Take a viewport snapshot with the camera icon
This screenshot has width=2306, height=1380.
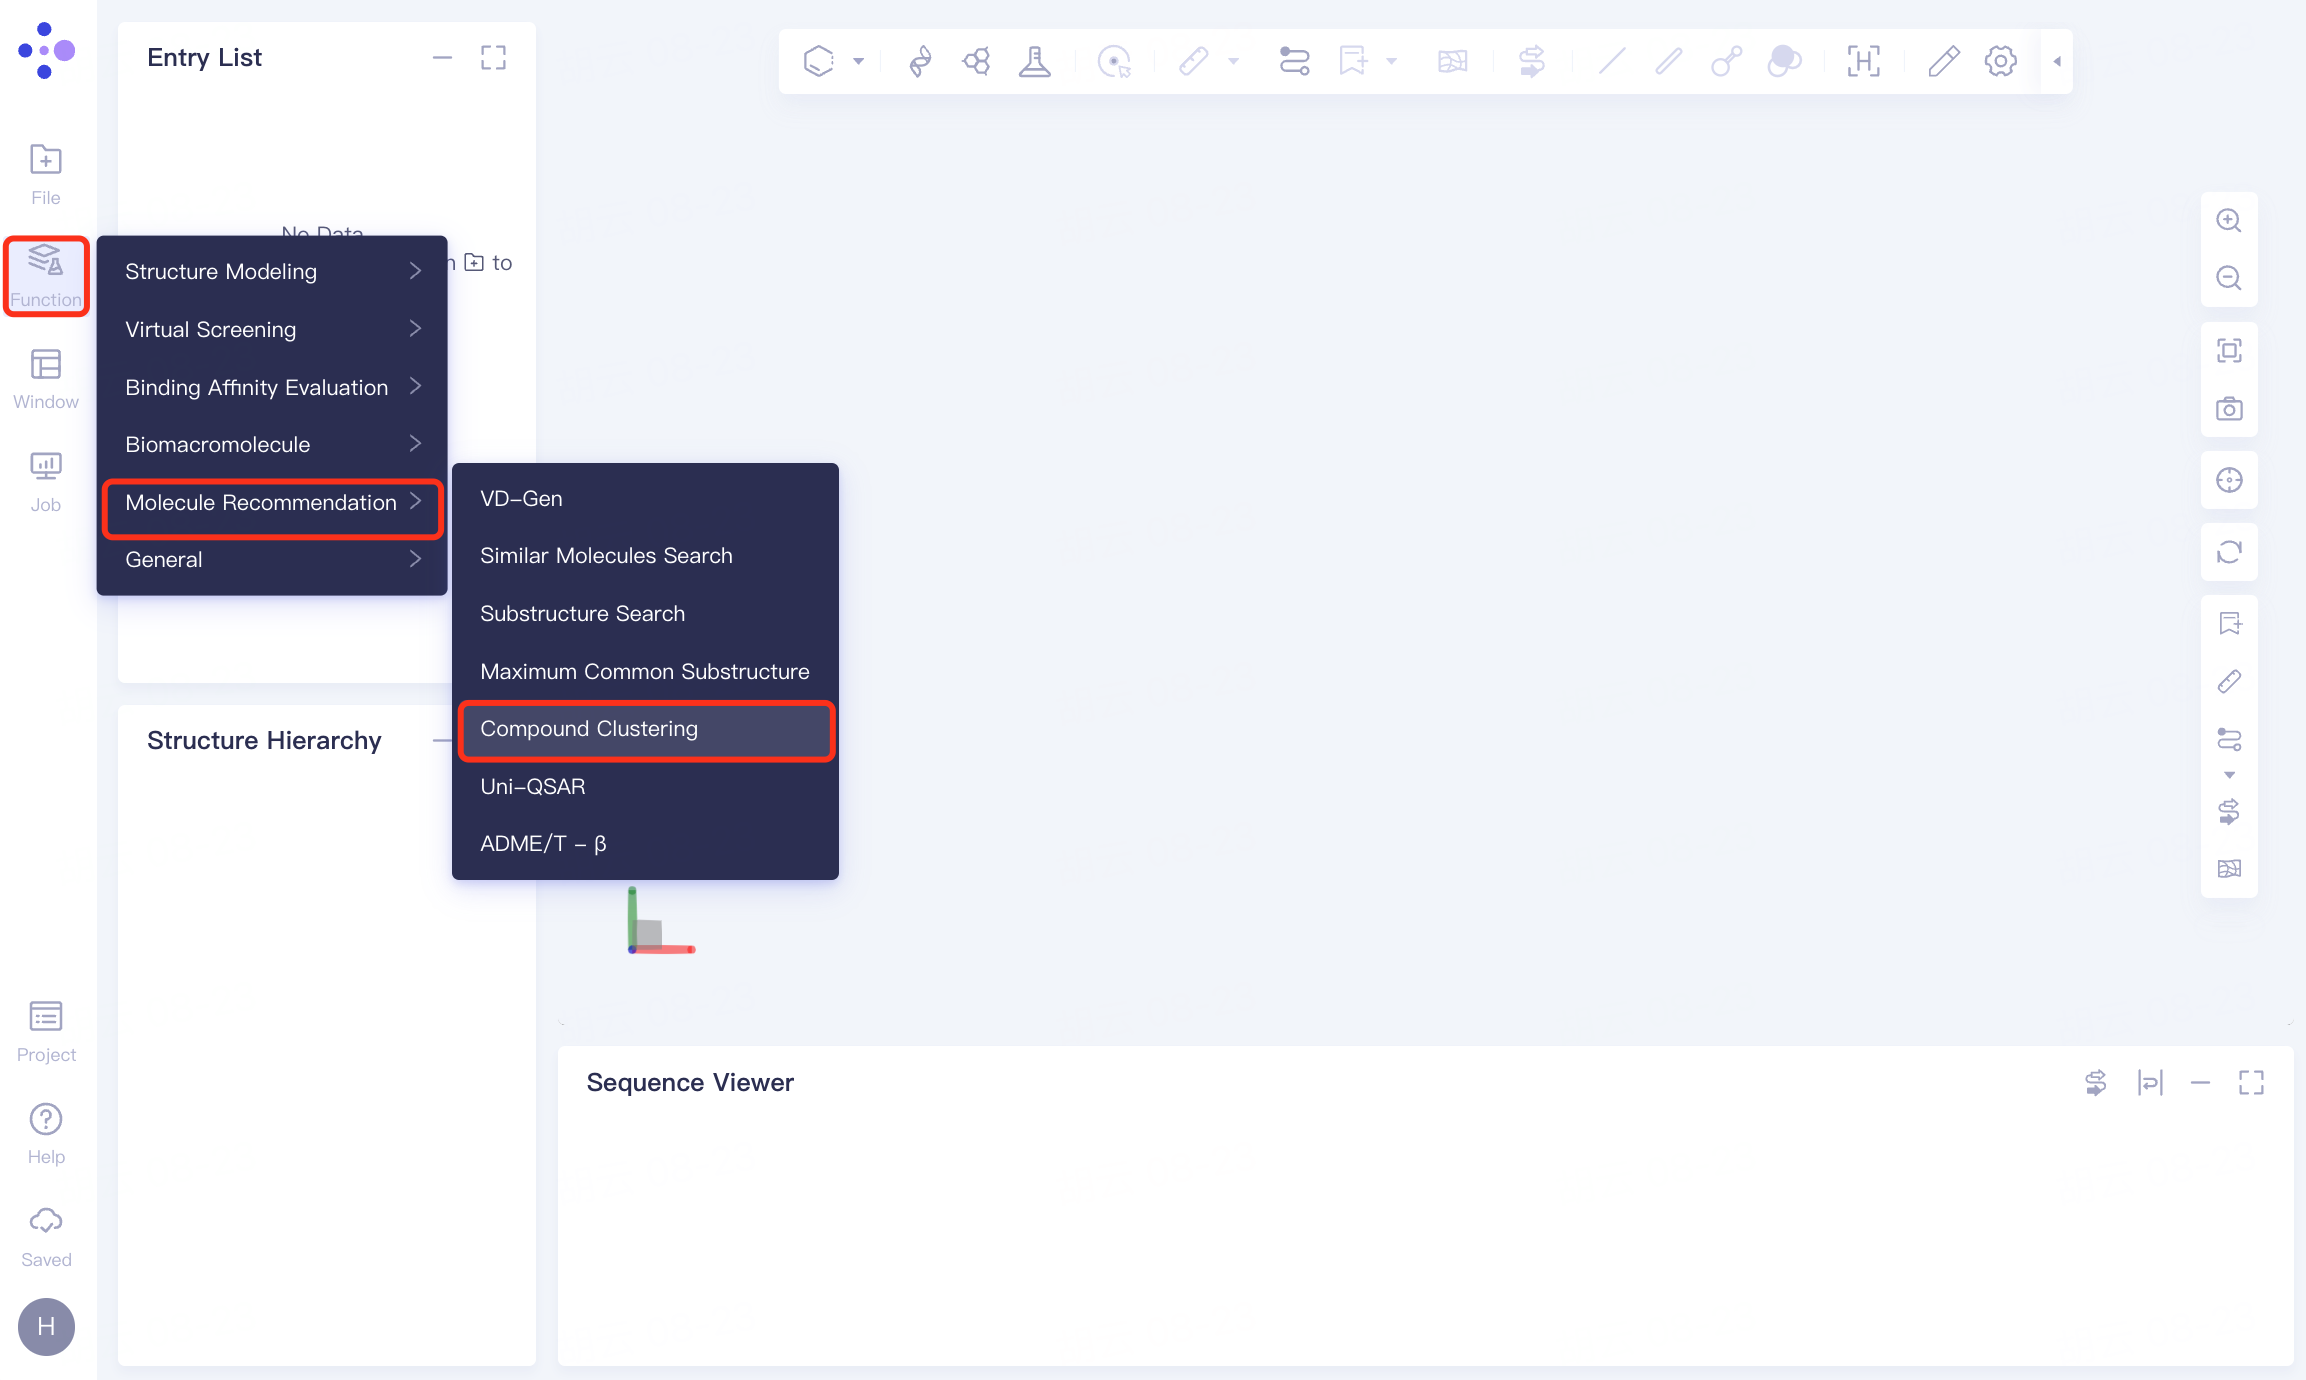coord(2229,408)
